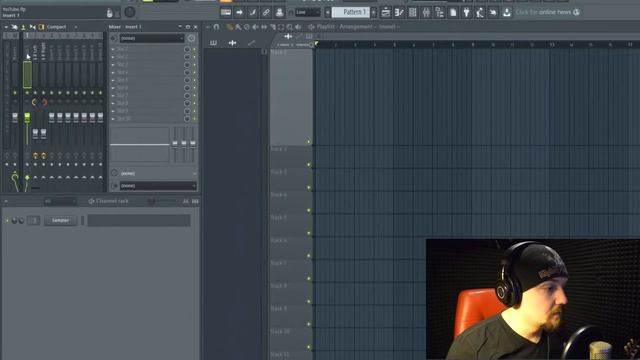Expand Slot 5 arrow in mixer
640x360 pixels.
click(x=113, y=80)
